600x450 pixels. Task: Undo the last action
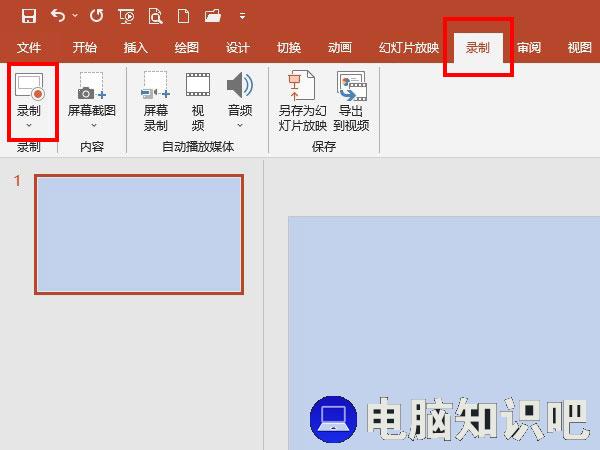click(x=58, y=16)
